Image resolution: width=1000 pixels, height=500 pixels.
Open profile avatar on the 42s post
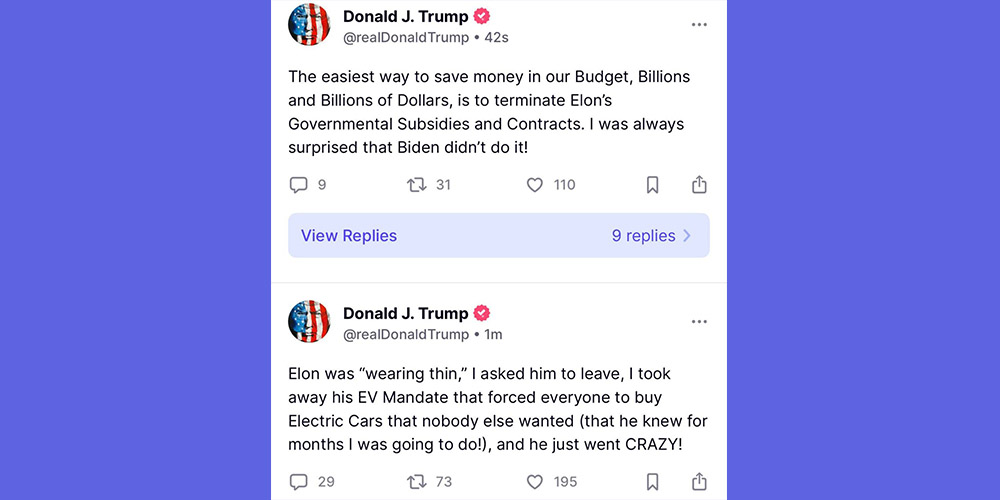tap(309, 25)
